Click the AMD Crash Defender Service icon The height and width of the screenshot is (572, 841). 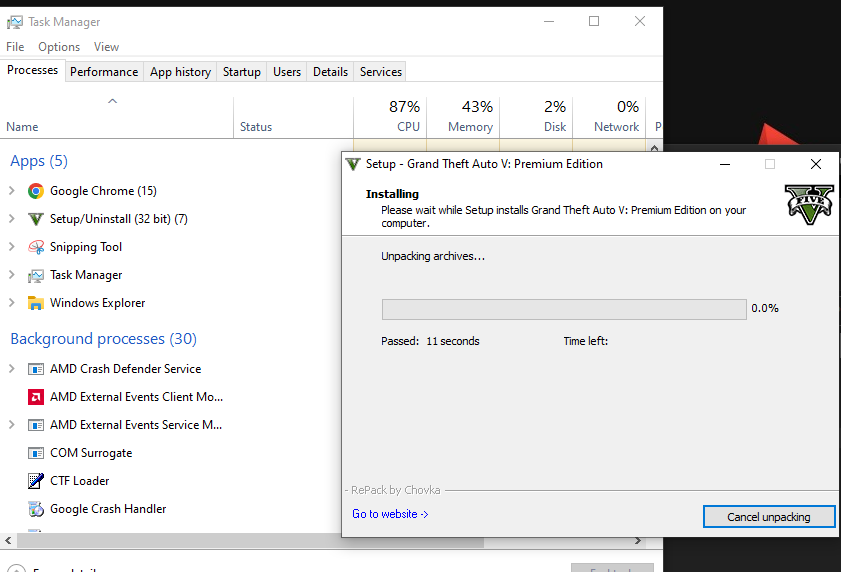pos(36,369)
